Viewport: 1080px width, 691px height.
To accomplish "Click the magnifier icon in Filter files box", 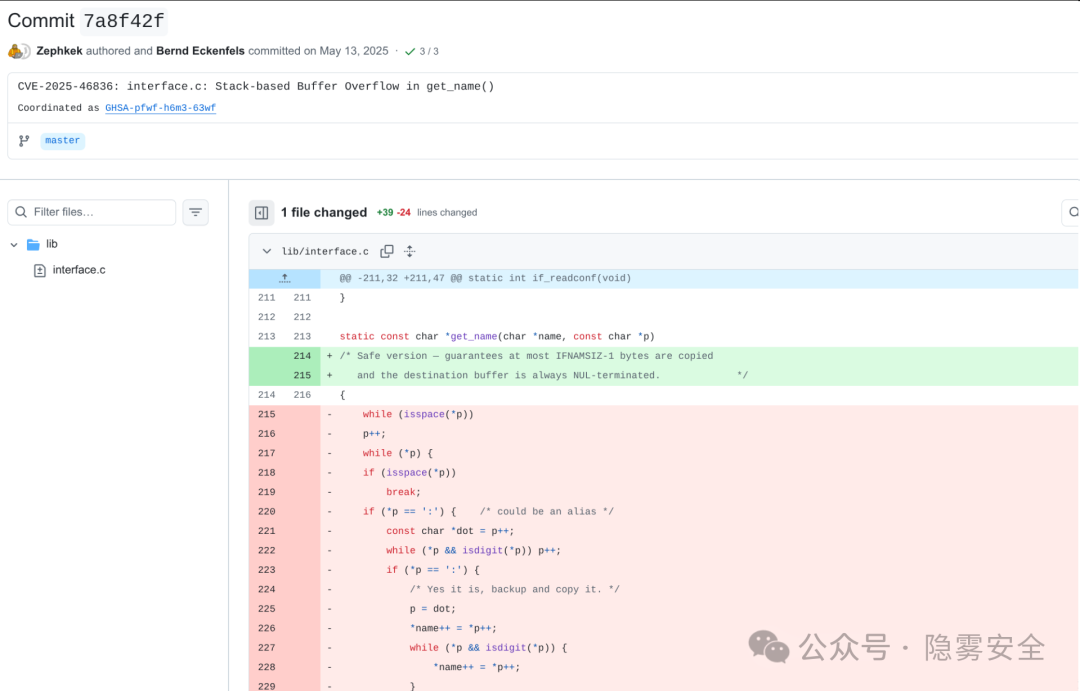I will (x=21, y=212).
